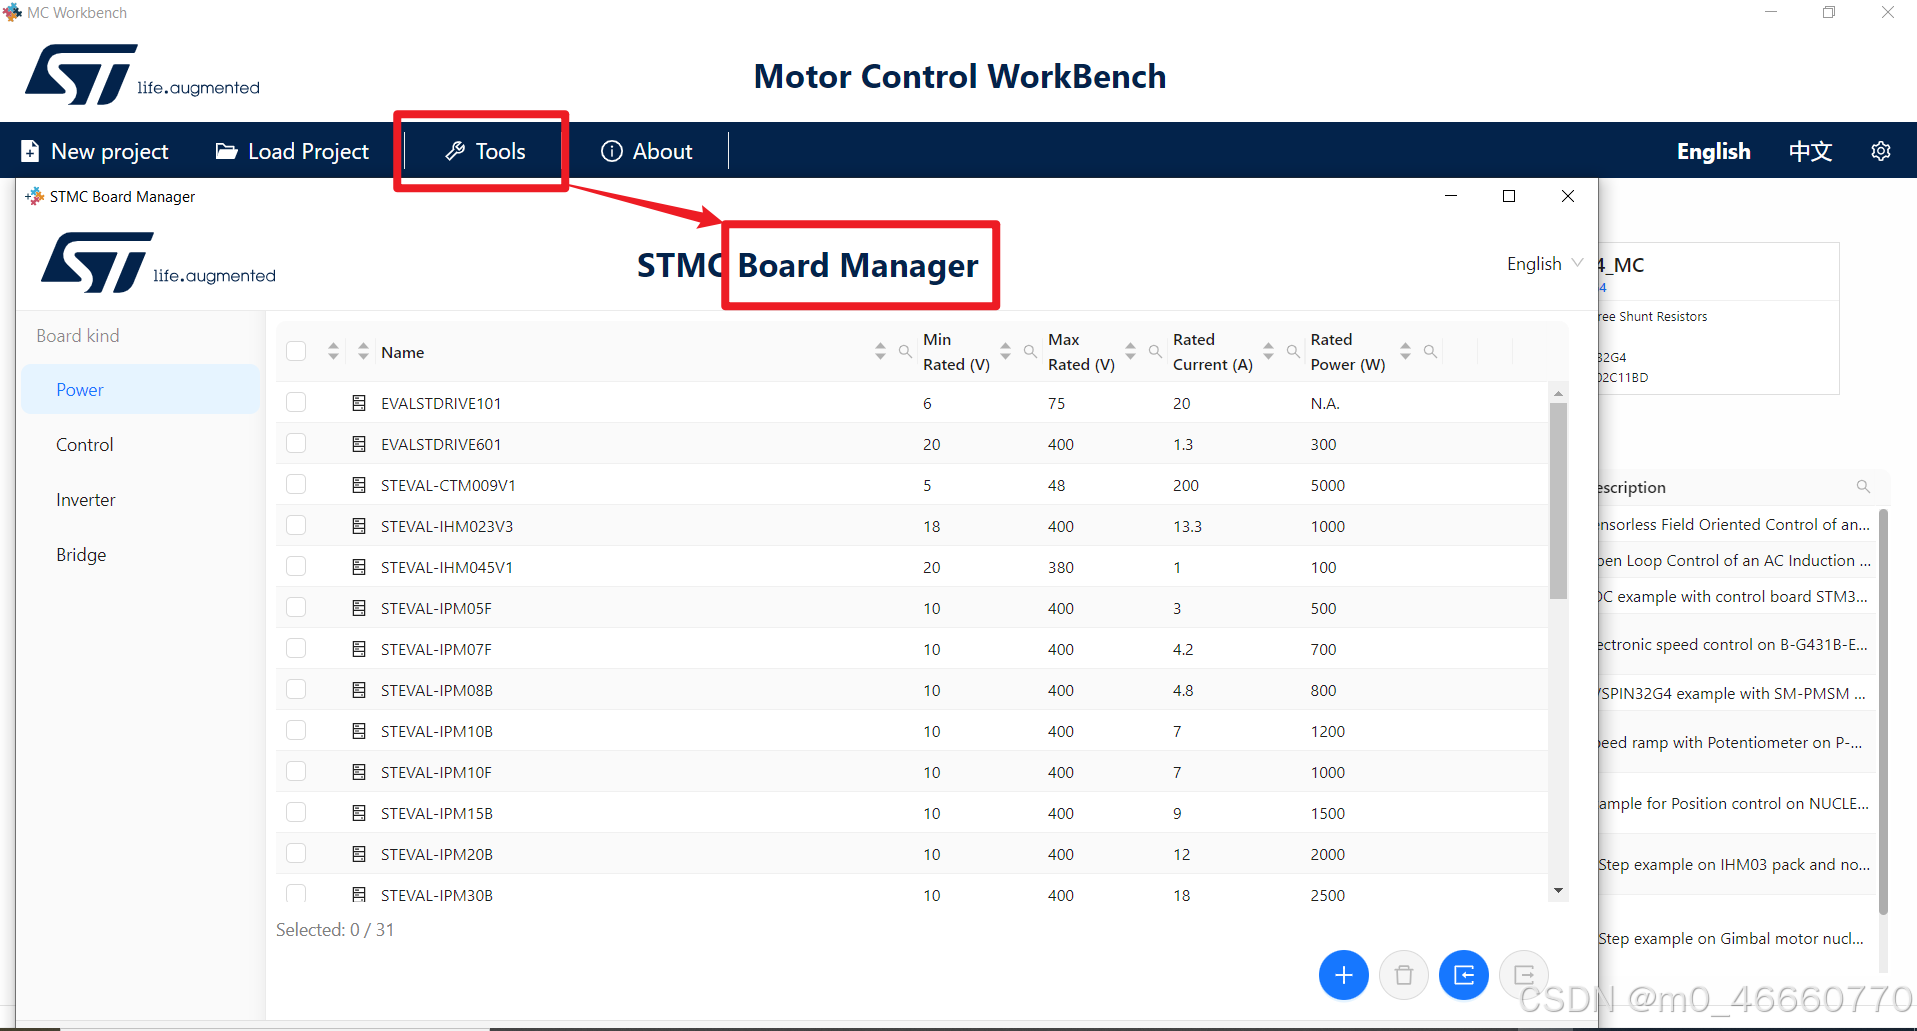
Task: Check the EVALSTDRIVE101 row checkbox
Action: click(x=296, y=402)
